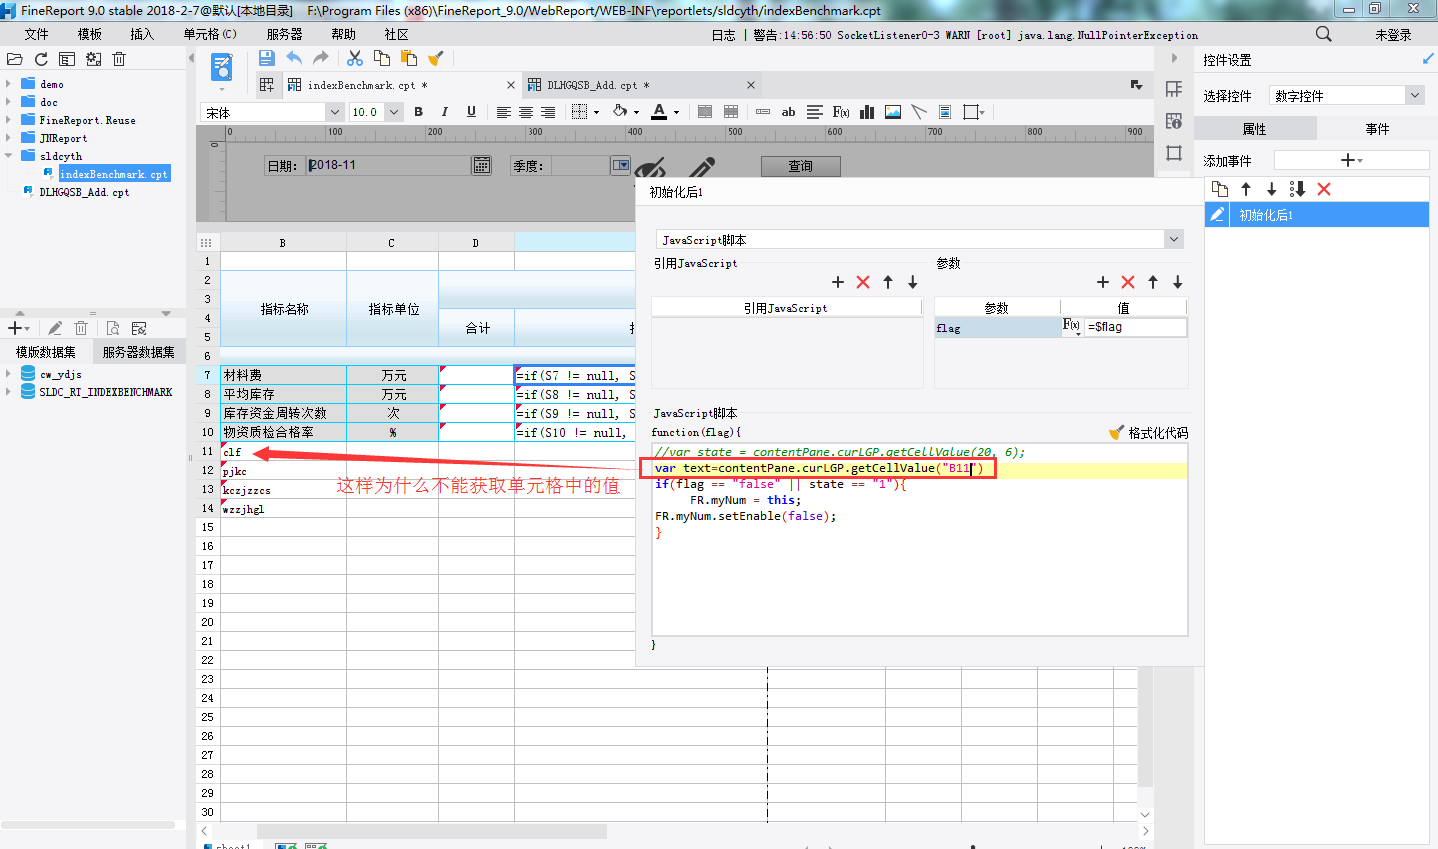Insert image using picture icon
This screenshot has width=1438, height=849.
[x=893, y=112]
